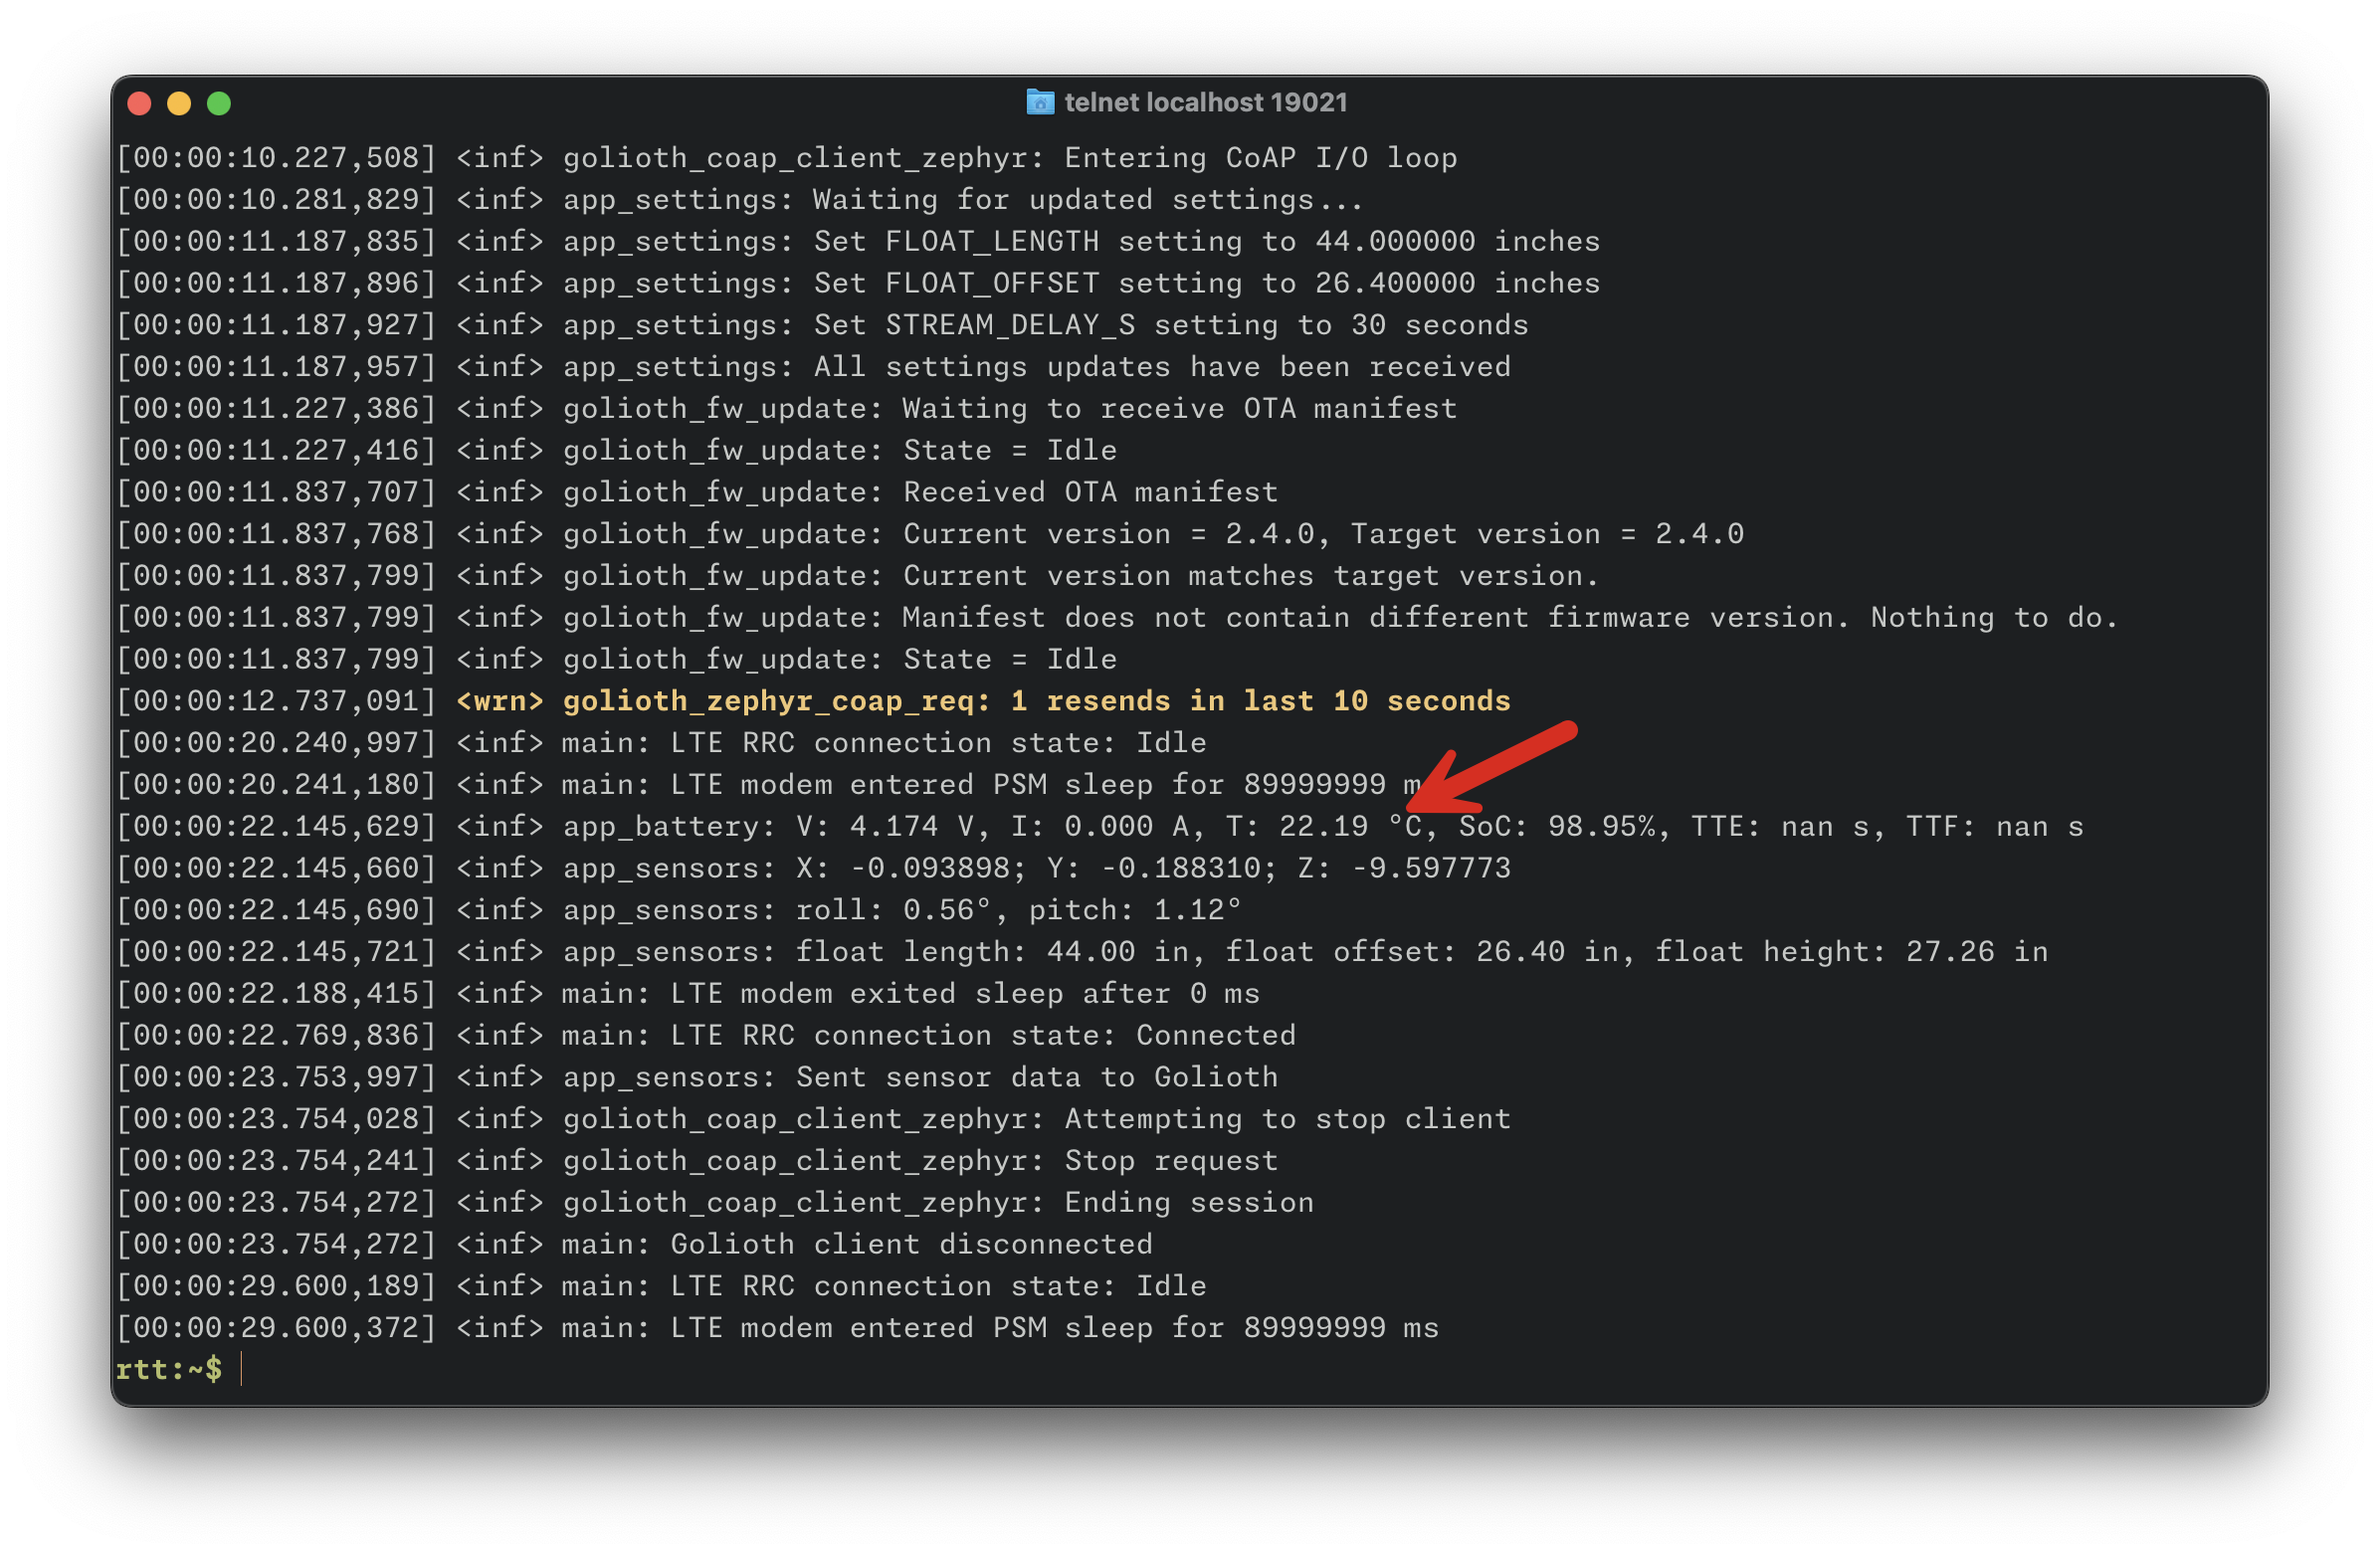Click the 'RRC connection state: Connected' line
The width and height of the screenshot is (2380, 1554).
(x=707, y=1035)
